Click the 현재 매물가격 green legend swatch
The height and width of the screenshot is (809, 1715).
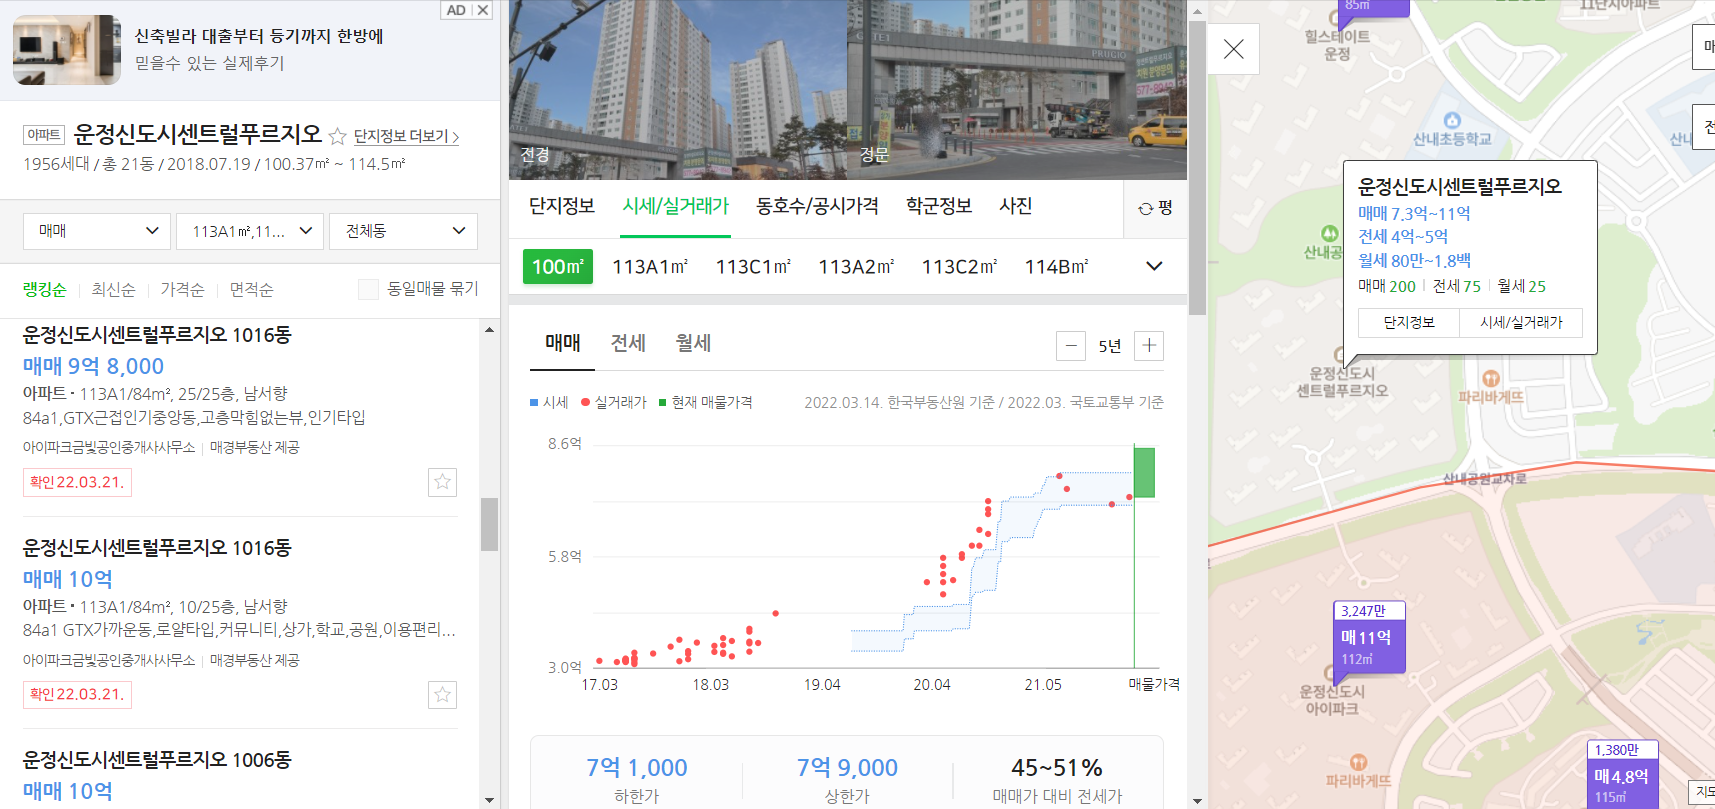[662, 403]
